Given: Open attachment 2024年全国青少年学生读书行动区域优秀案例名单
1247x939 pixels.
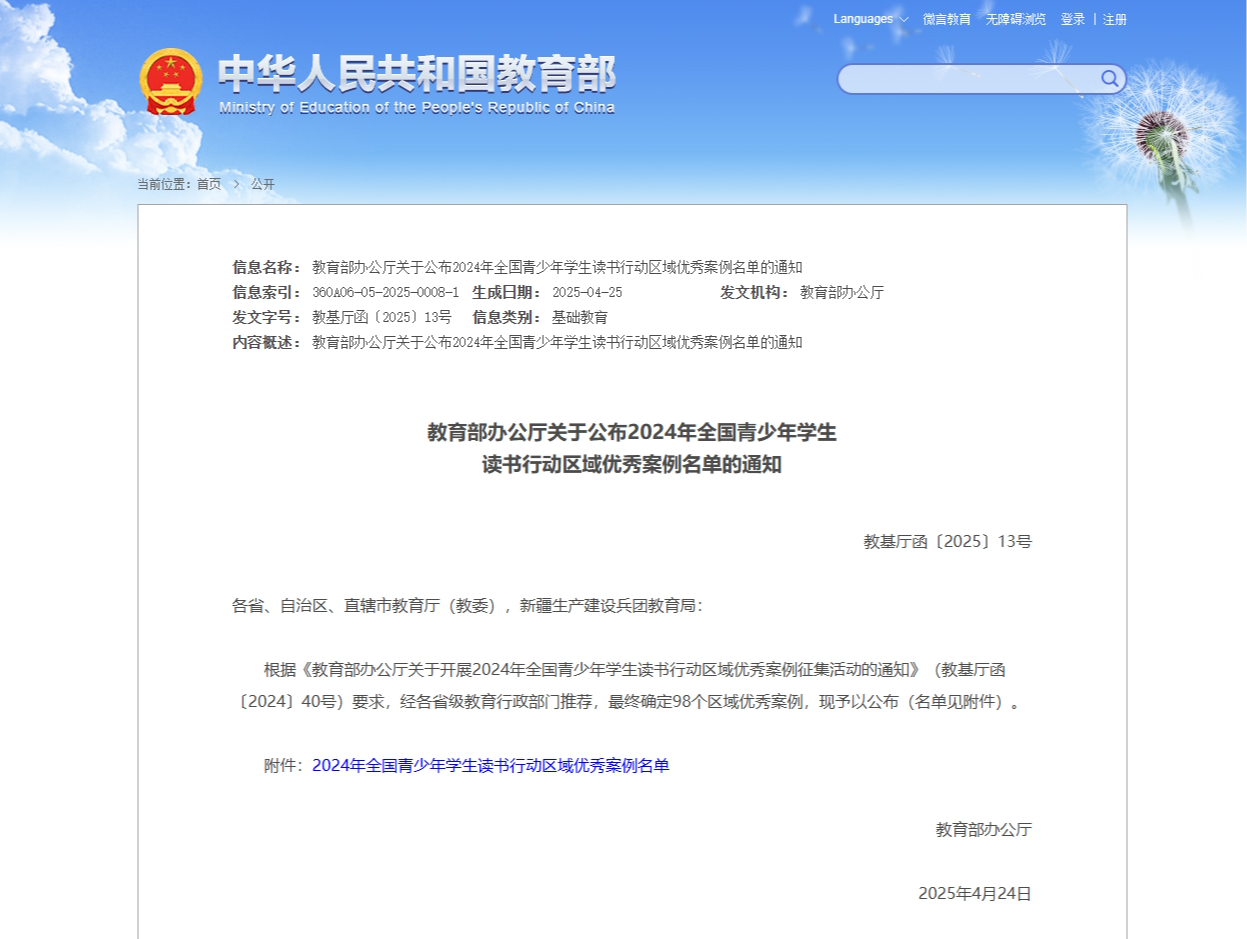Looking at the screenshot, I should tap(491, 766).
